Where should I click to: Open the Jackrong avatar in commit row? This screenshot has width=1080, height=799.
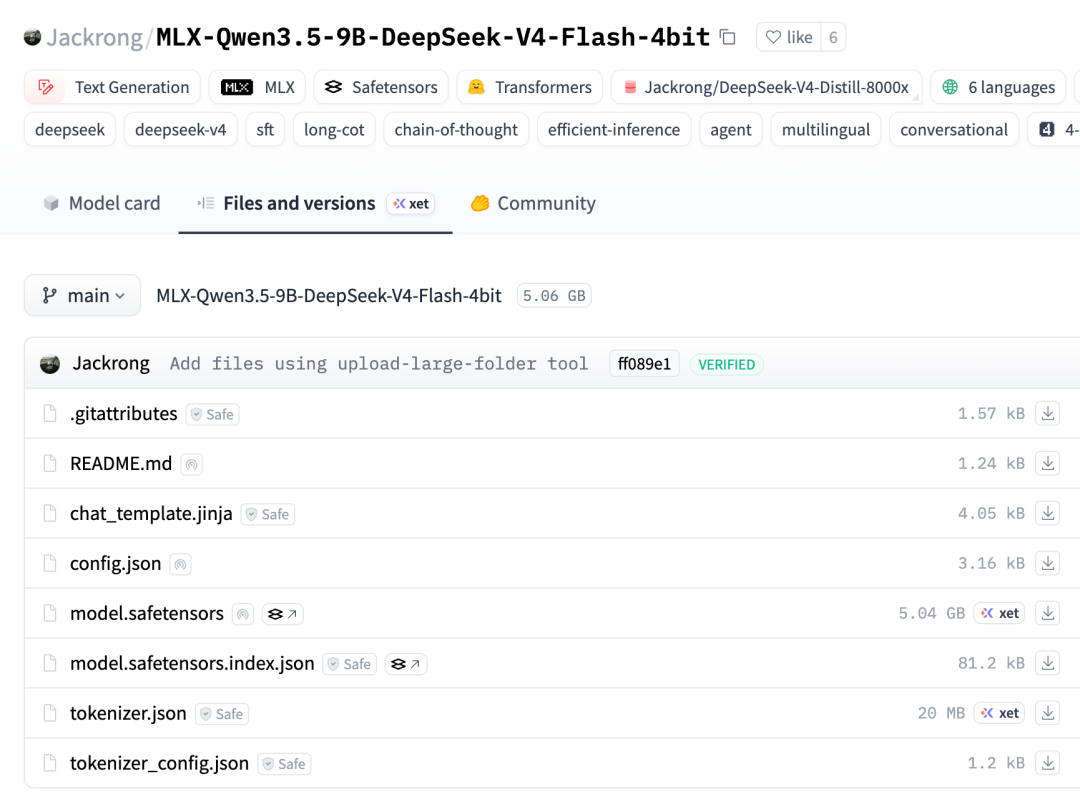point(50,364)
